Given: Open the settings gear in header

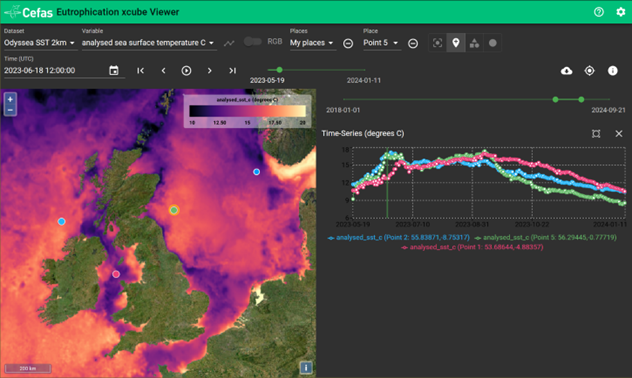Looking at the screenshot, I should pos(621,12).
